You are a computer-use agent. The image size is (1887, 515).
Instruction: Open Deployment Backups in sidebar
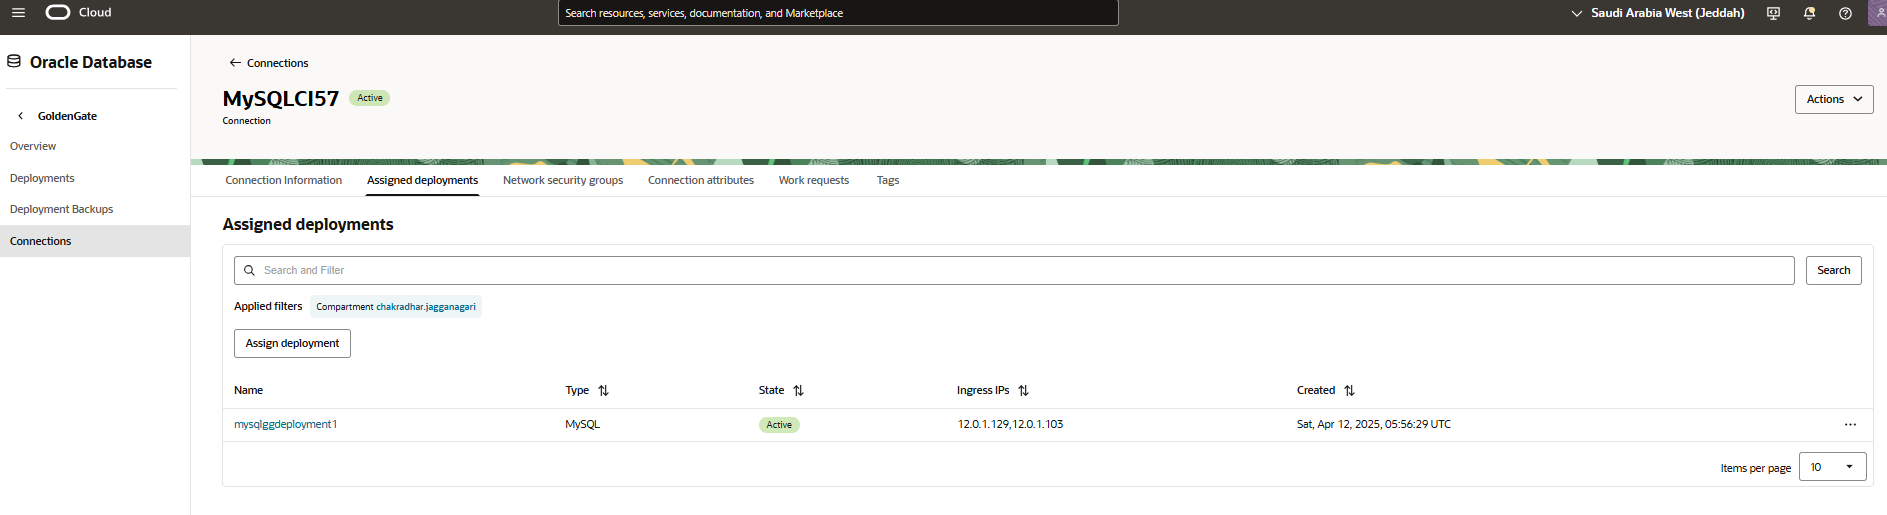pyautogui.click(x=61, y=209)
